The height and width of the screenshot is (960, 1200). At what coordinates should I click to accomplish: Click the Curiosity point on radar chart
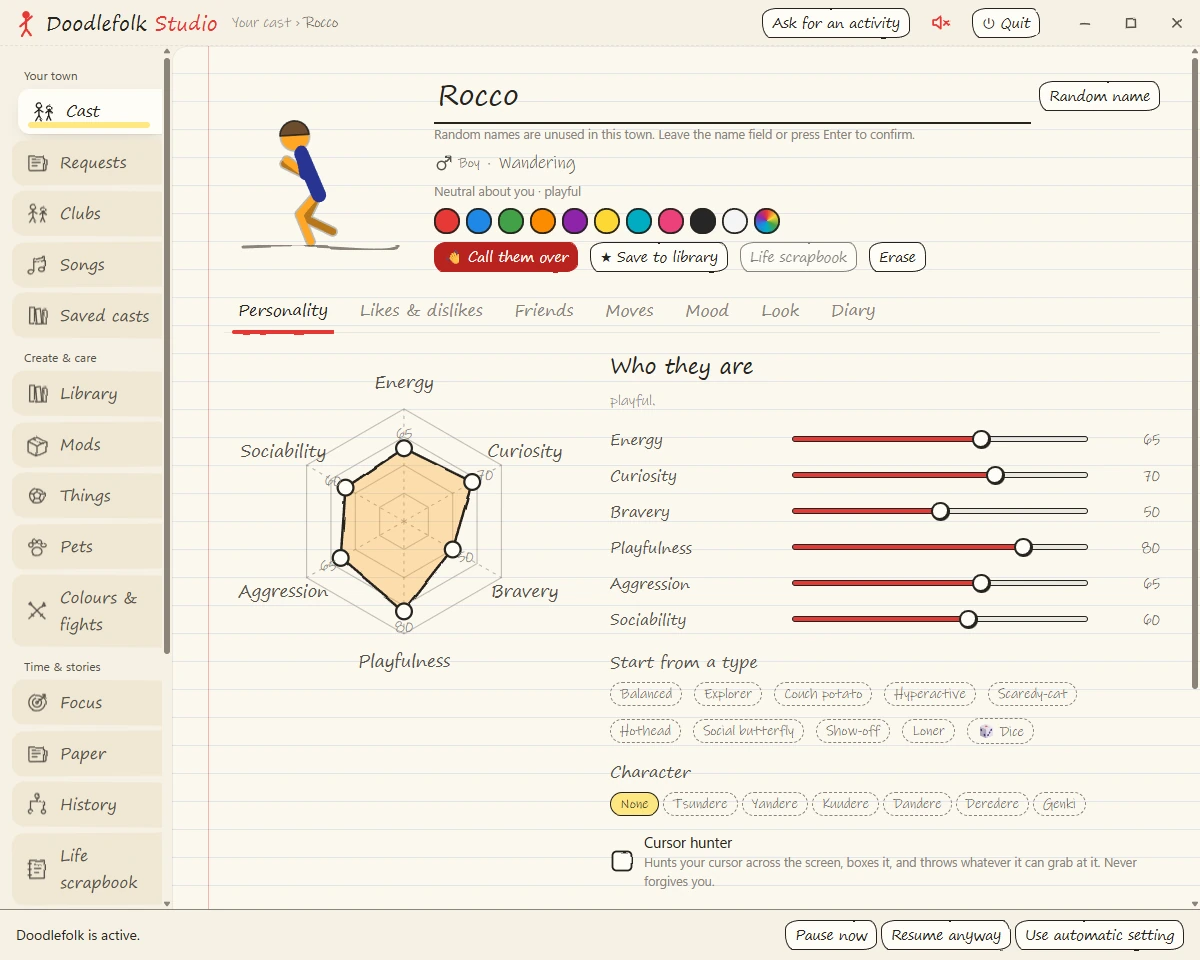coord(473,481)
